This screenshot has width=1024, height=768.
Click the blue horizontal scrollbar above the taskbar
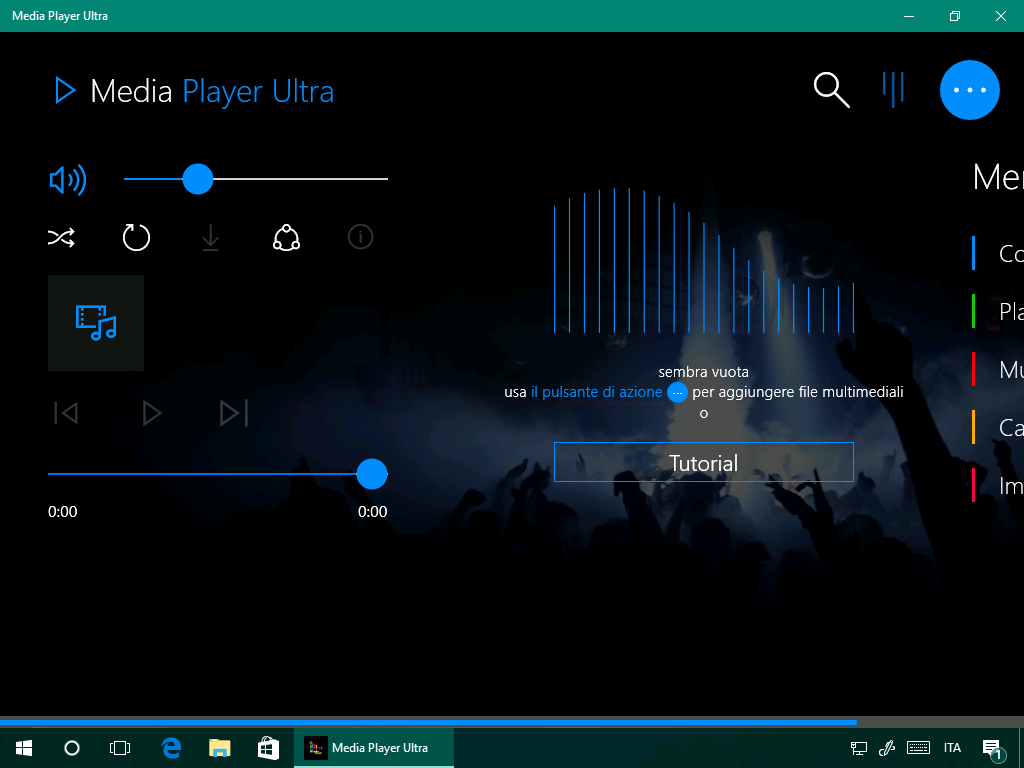(x=428, y=722)
